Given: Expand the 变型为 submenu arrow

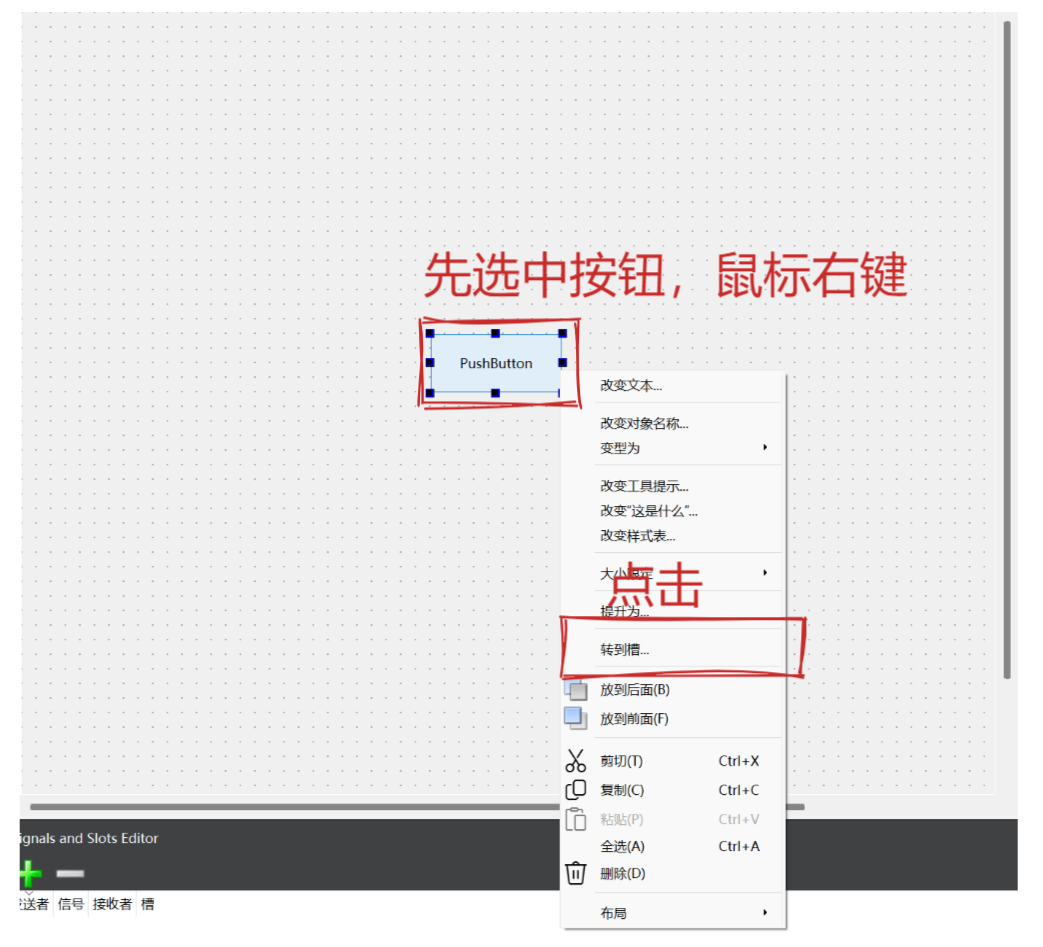Looking at the screenshot, I should tap(765, 448).
